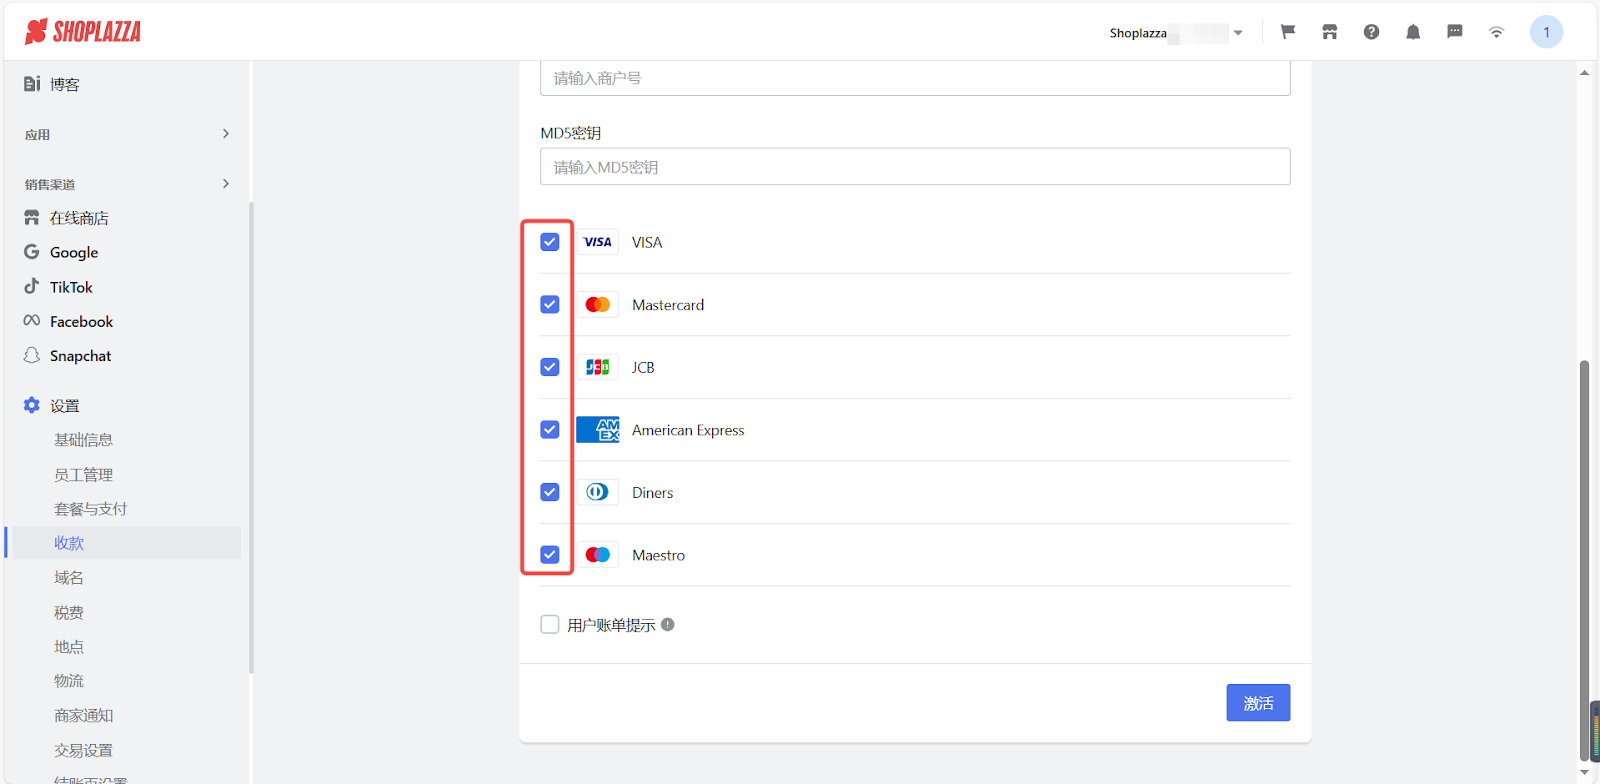Screen dimensions: 1600x784
Task: Click the MD5密钥 field label
Action: click(x=571, y=133)
